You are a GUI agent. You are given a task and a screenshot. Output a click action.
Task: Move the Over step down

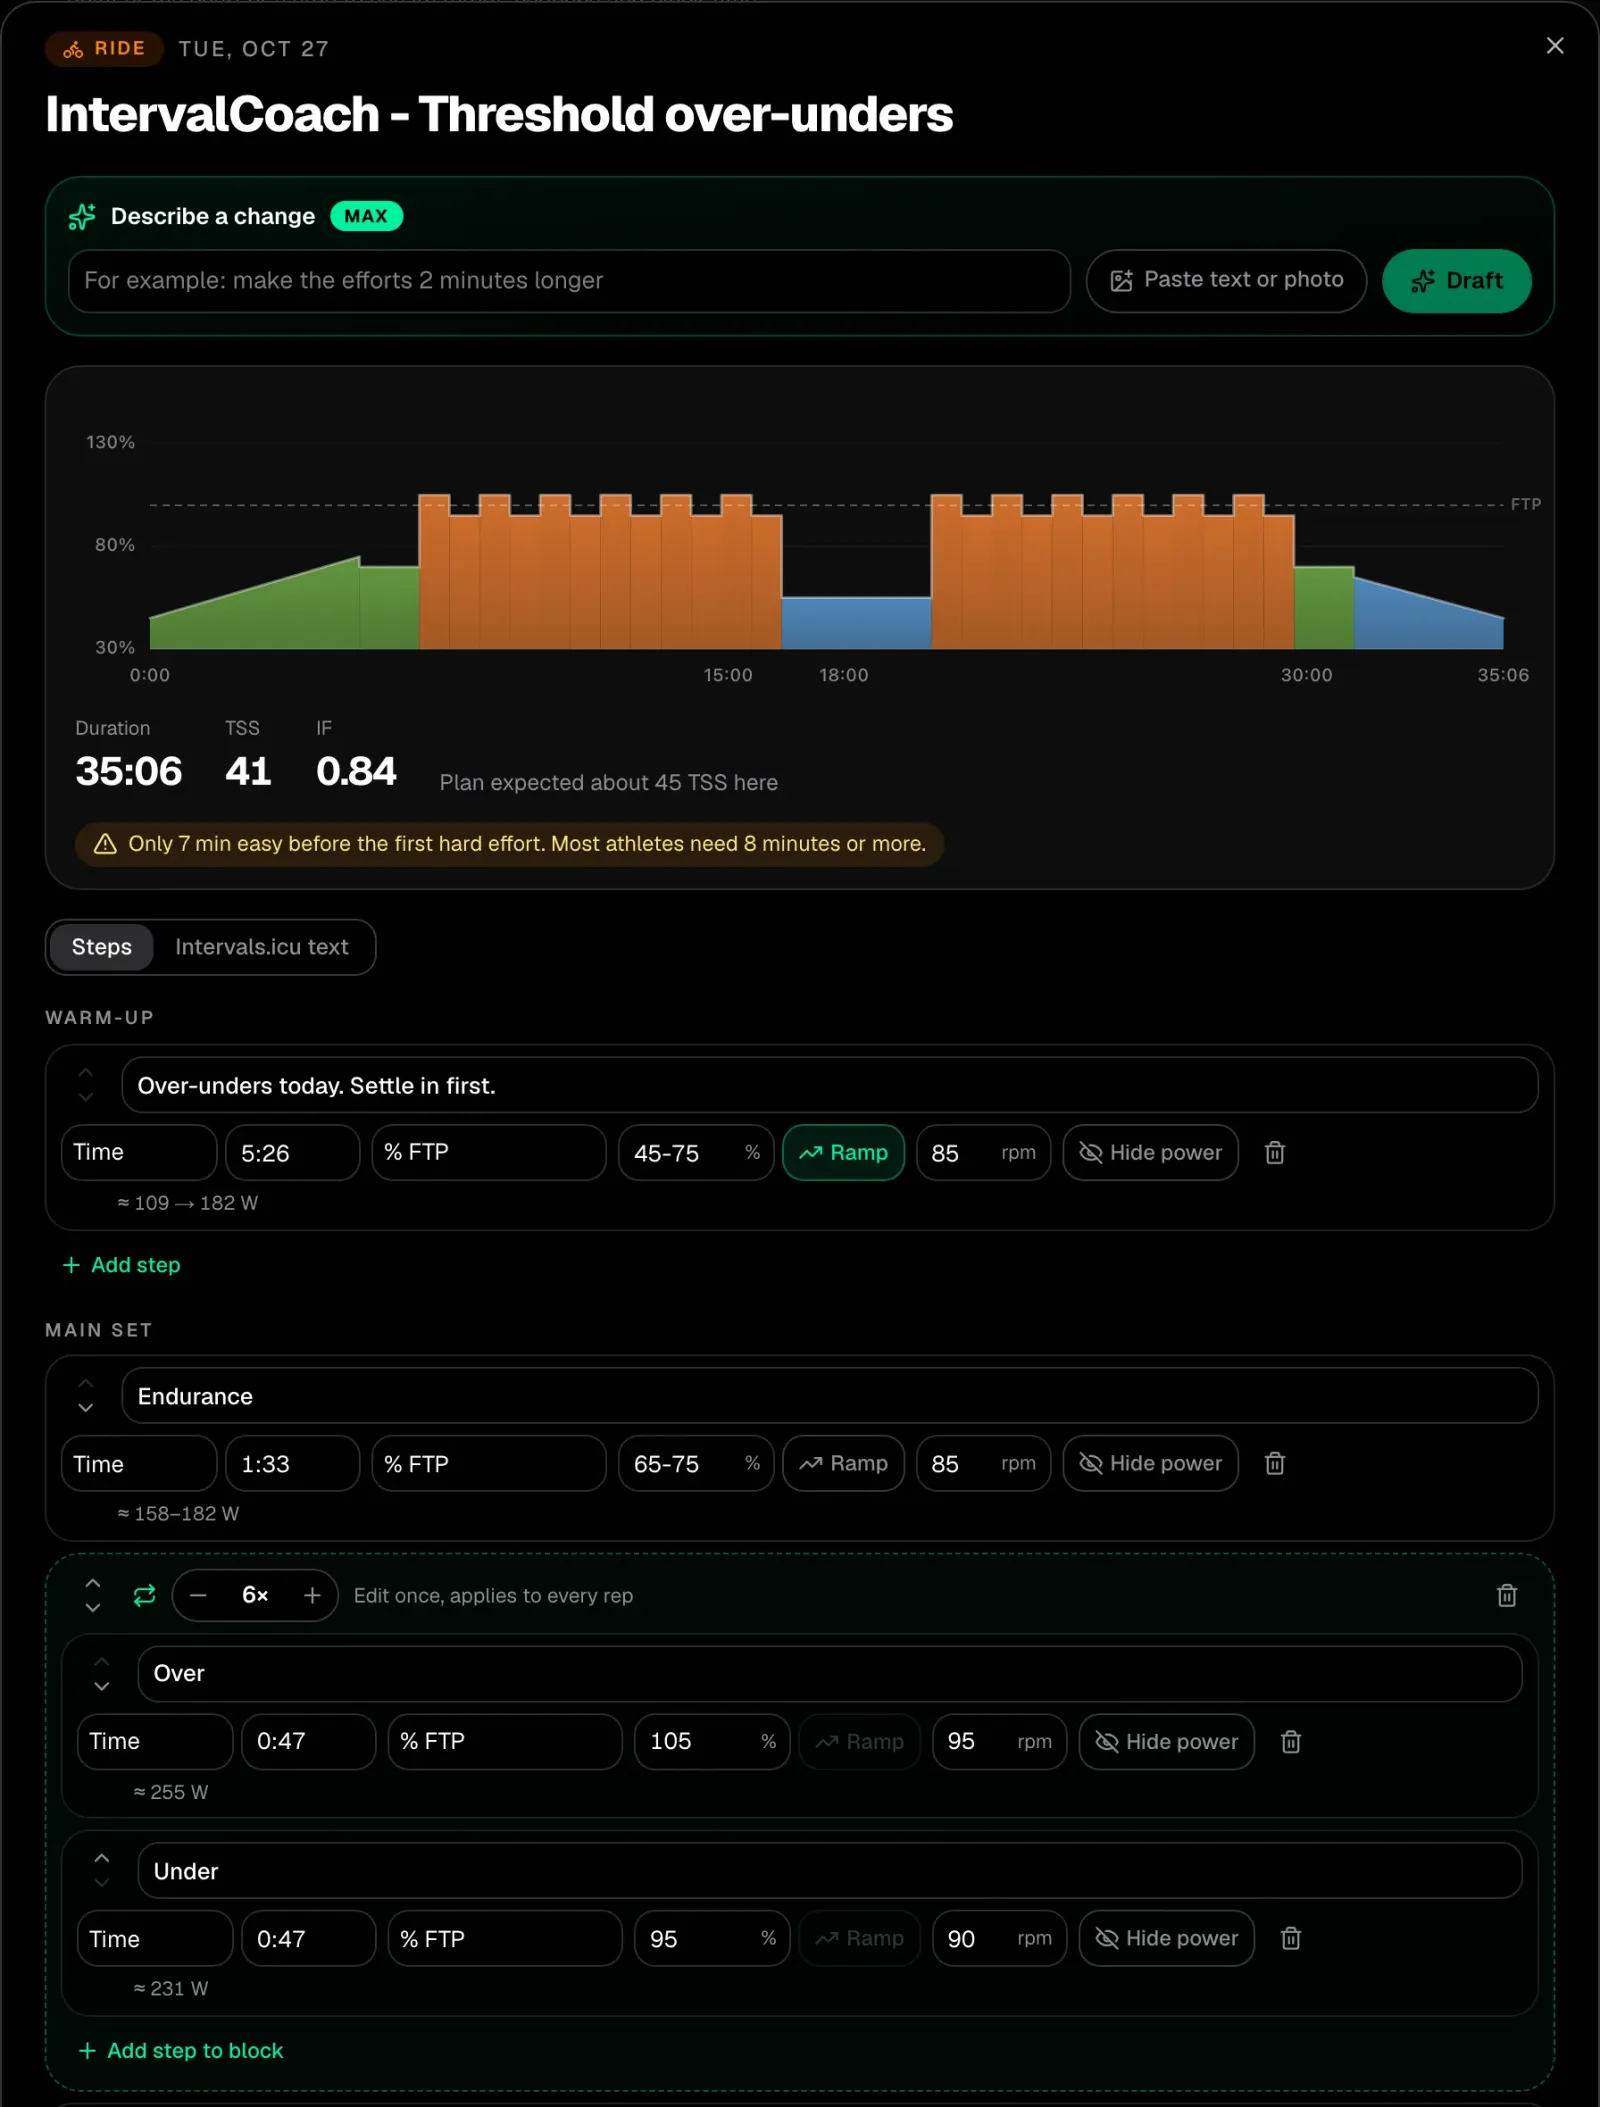(102, 1685)
